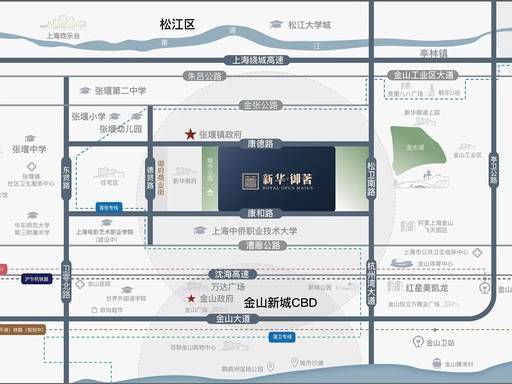Click the 金山大道 road label
The image size is (512, 384).
click(233, 319)
